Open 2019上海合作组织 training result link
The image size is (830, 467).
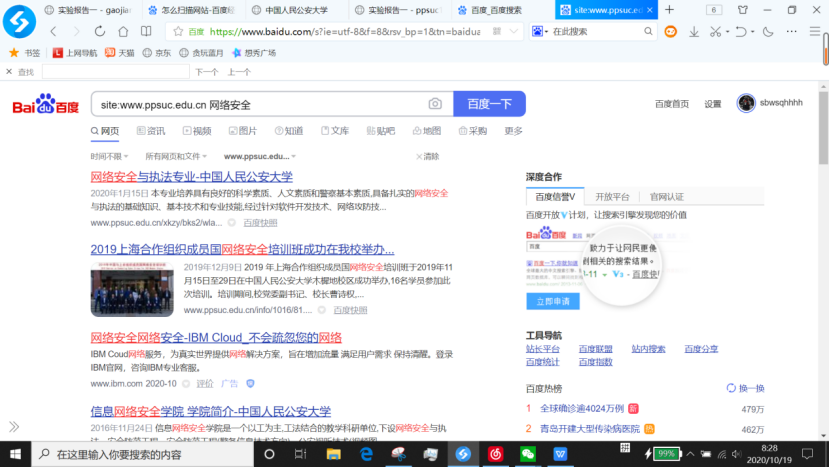242,249
